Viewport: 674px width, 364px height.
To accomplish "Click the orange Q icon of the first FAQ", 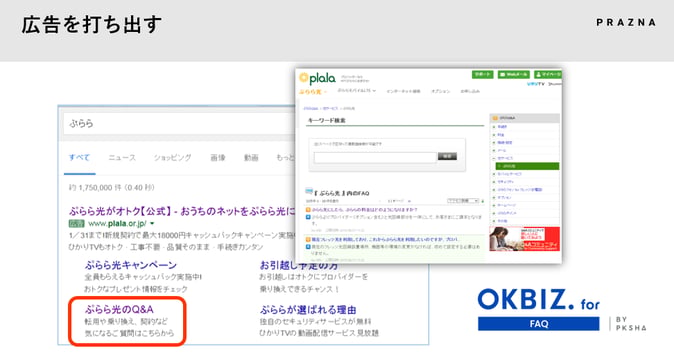I will [308, 210].
